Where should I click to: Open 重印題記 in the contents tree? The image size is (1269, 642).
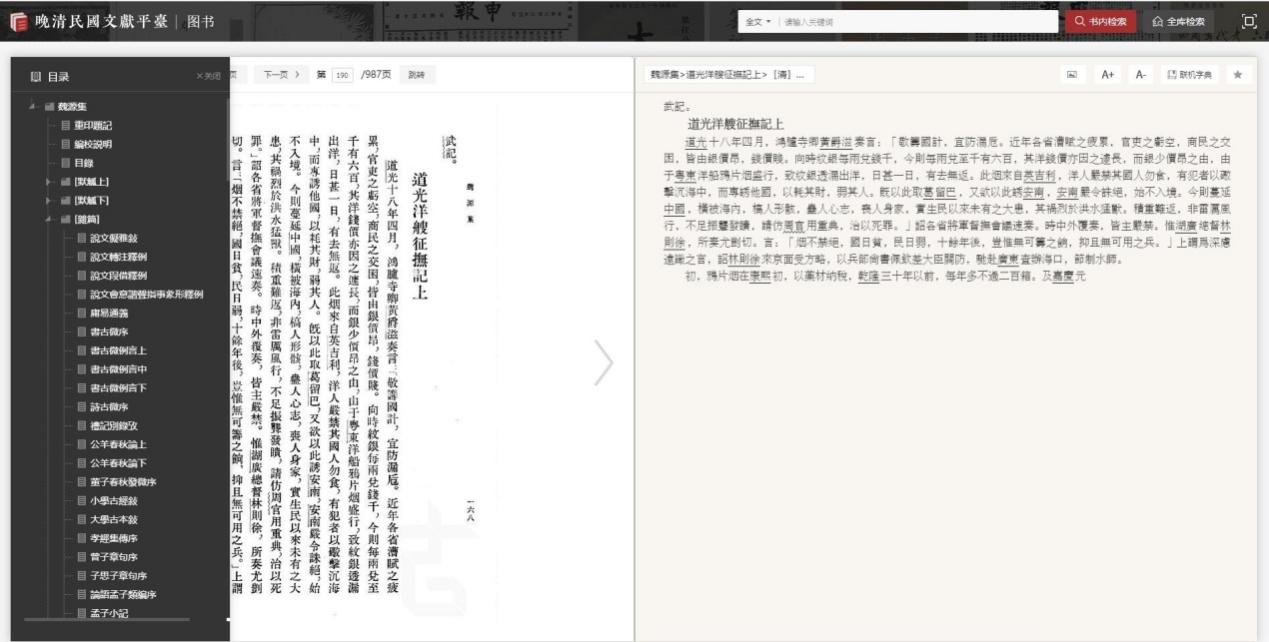(x=93, y=125)
